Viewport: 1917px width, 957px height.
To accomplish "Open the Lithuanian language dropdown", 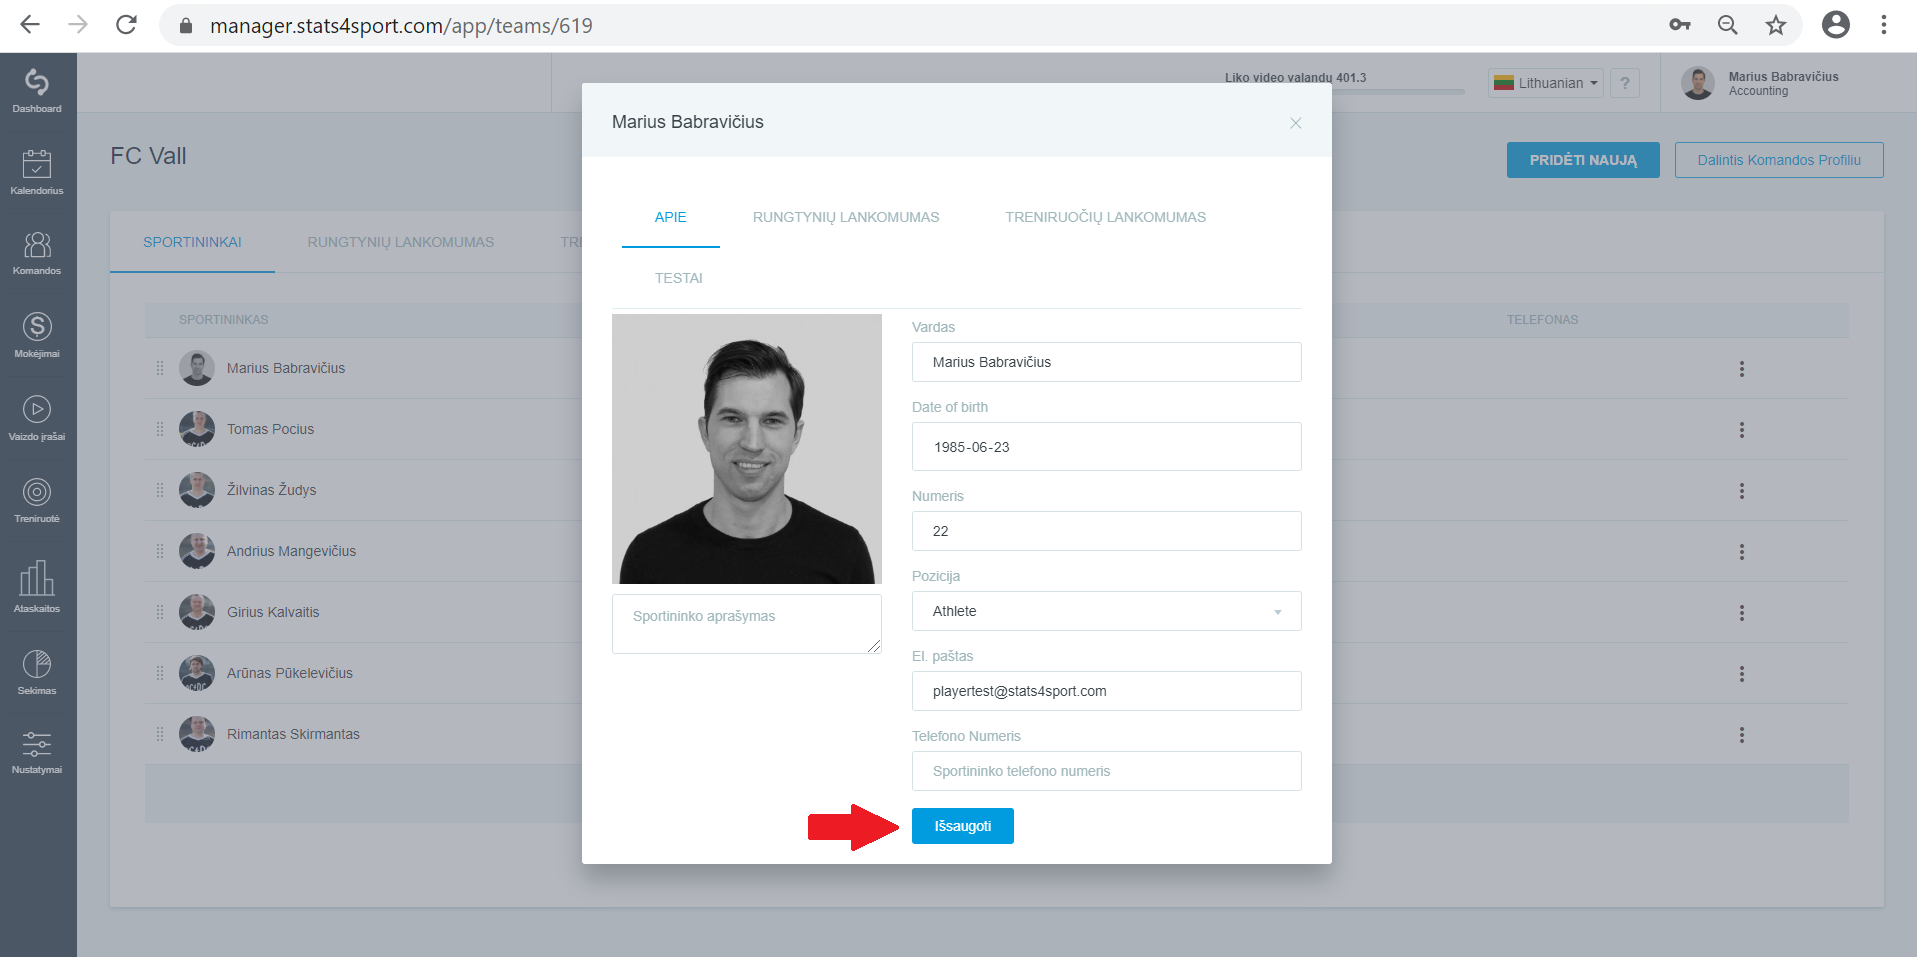I will [x=1545, y=83].
